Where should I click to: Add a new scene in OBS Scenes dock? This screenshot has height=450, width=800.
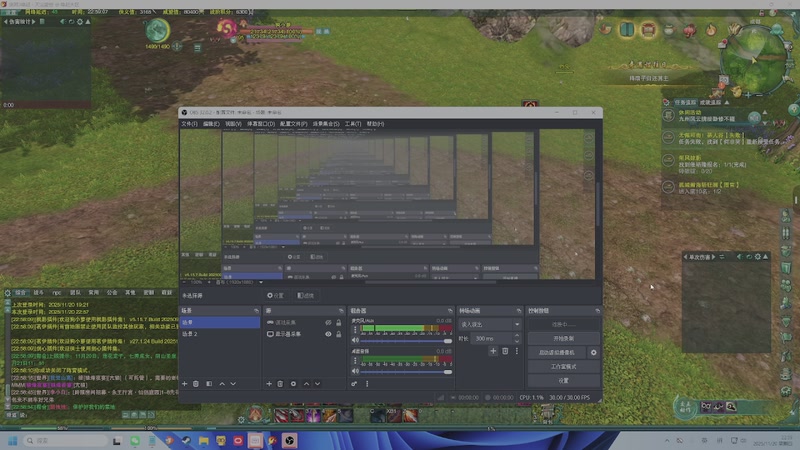[184, 384]
